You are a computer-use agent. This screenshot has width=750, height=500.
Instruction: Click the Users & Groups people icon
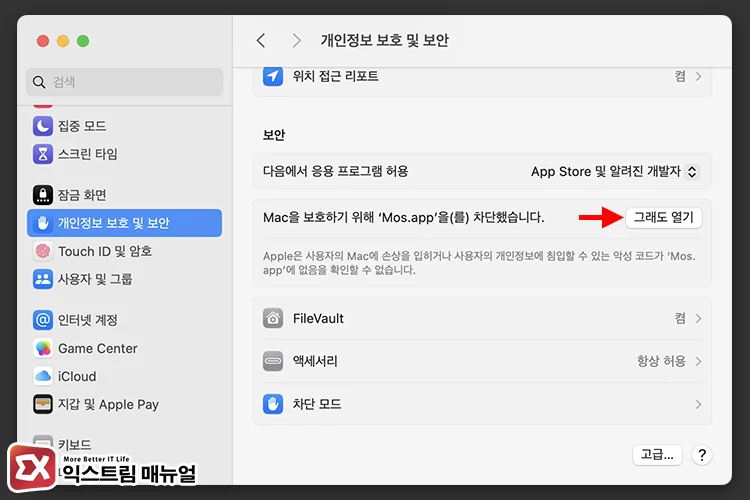click(x=43, y=279)
